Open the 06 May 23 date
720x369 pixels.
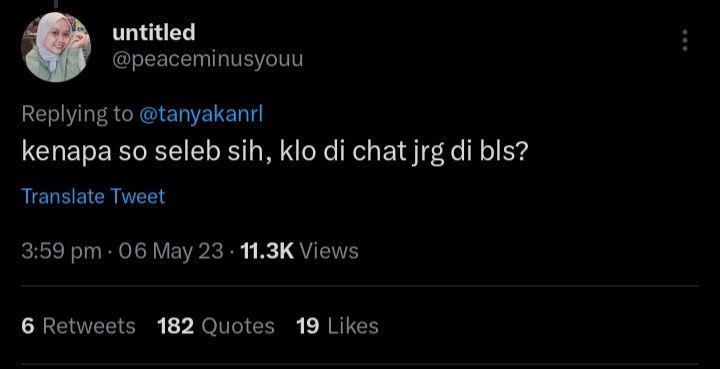[171, 252]
